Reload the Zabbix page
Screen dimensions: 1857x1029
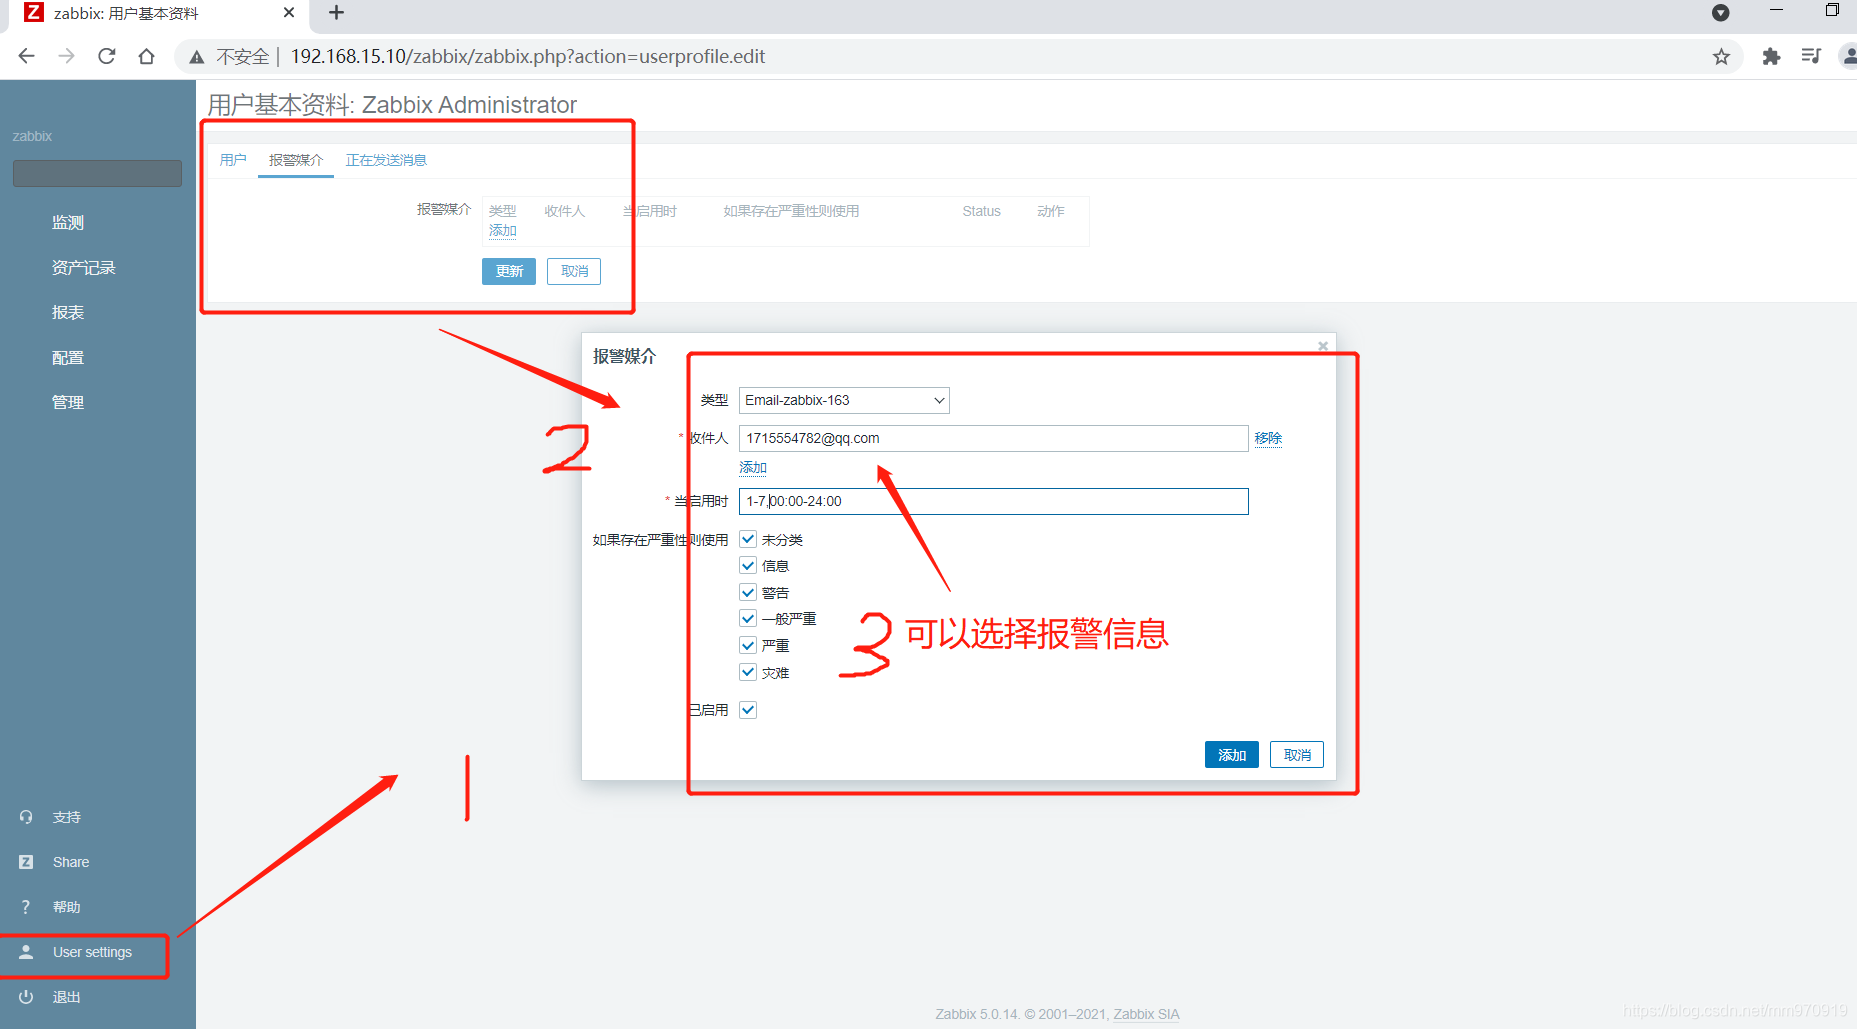coord(107,56)
